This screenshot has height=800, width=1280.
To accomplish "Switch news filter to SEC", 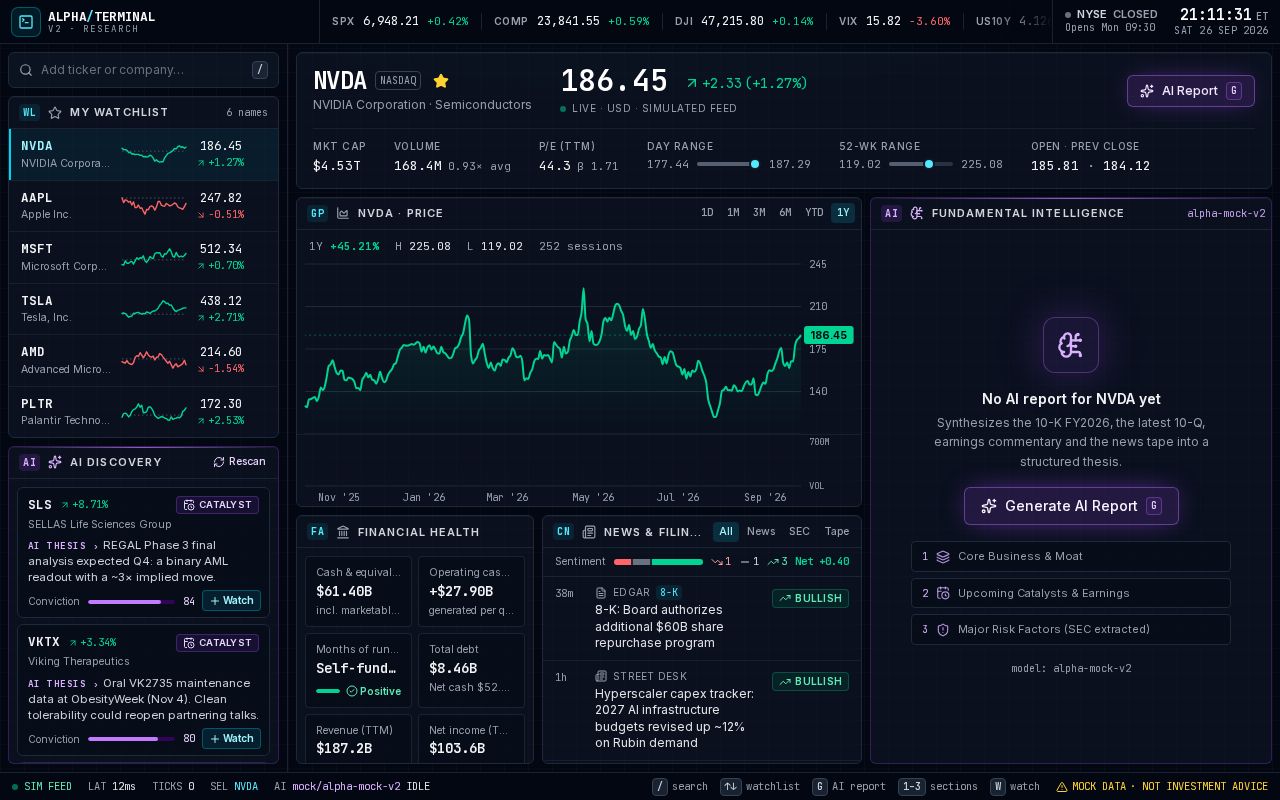I will coord(799,532).
